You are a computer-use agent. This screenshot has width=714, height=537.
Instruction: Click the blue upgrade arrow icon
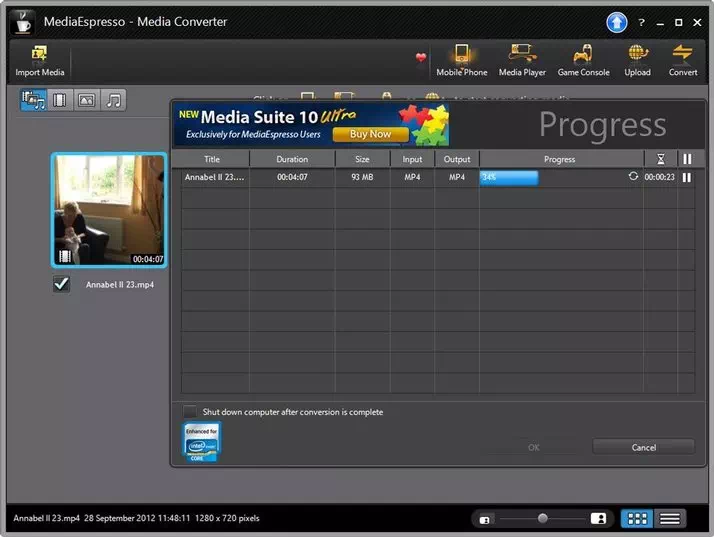[x=617, y=22]
